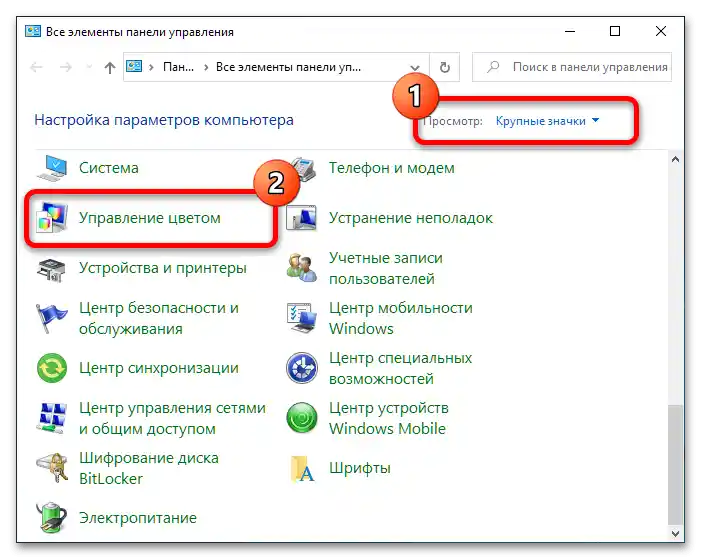This screenshot has height=559, width=701.
Task: Open the Шрифты link
Action: (x=360, y=468)
